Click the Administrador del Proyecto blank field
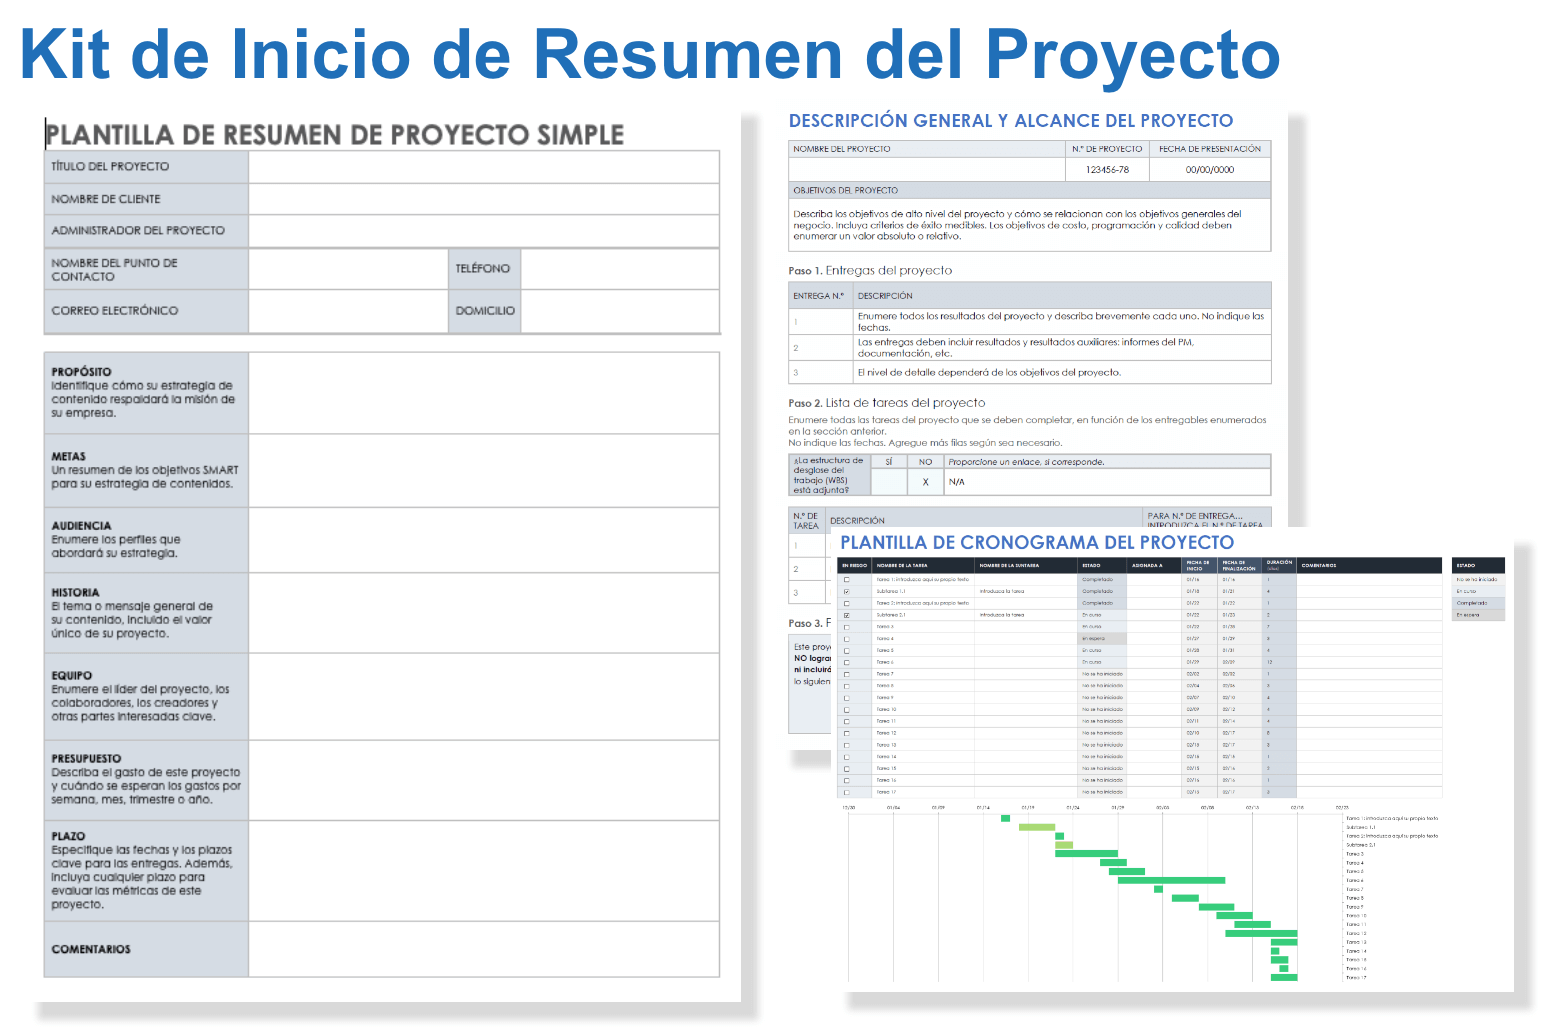 (484, 231)
